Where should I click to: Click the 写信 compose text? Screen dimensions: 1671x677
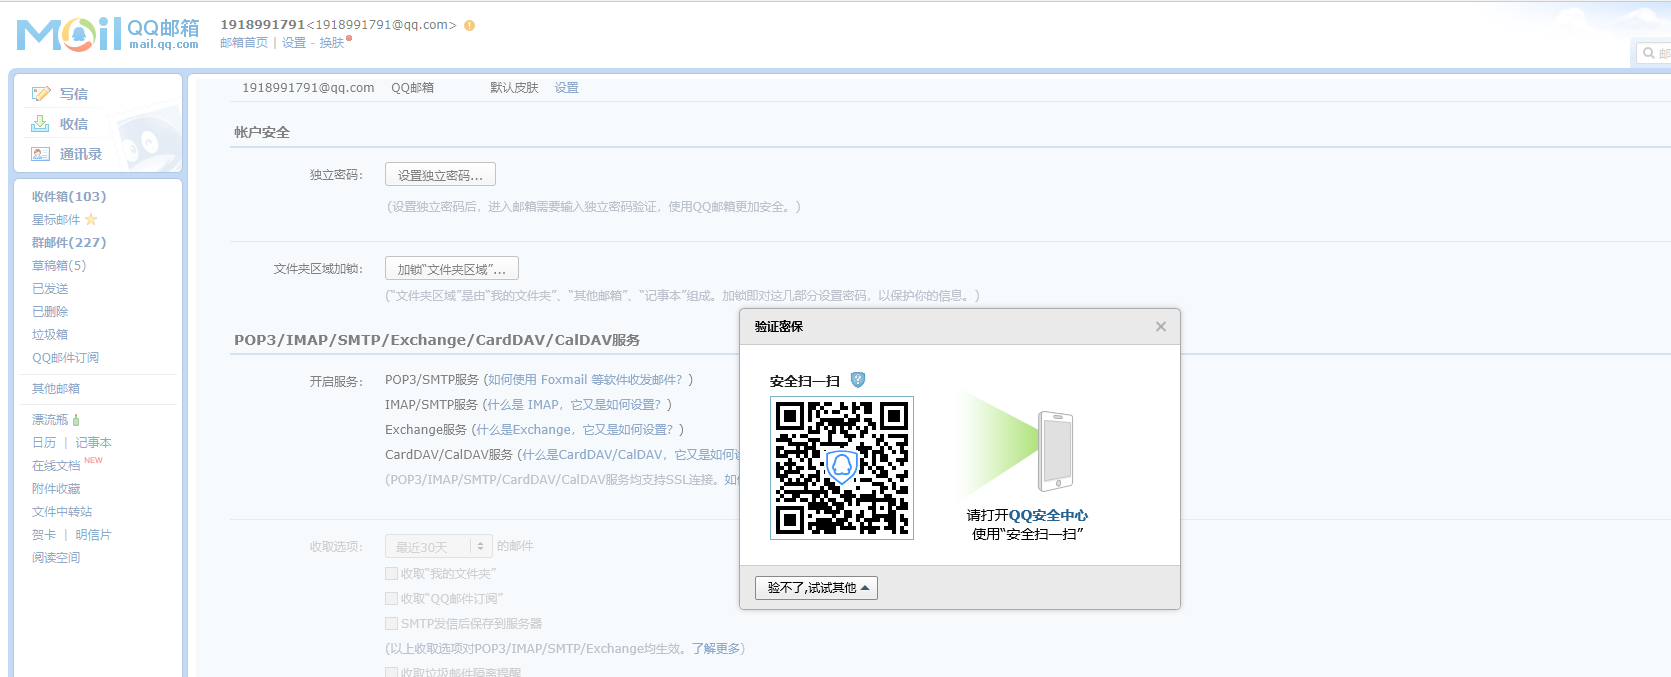[x=74, y=94]
